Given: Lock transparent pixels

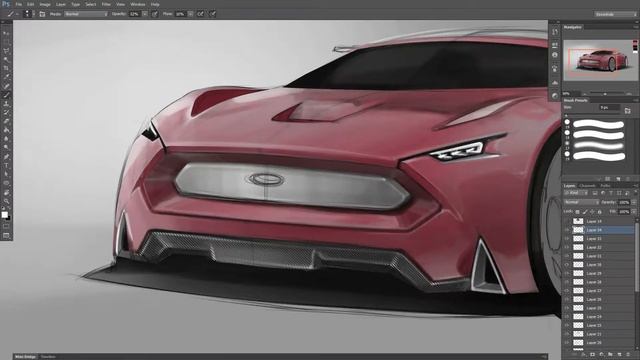Looking at the screenshot, I should [577, 212].
